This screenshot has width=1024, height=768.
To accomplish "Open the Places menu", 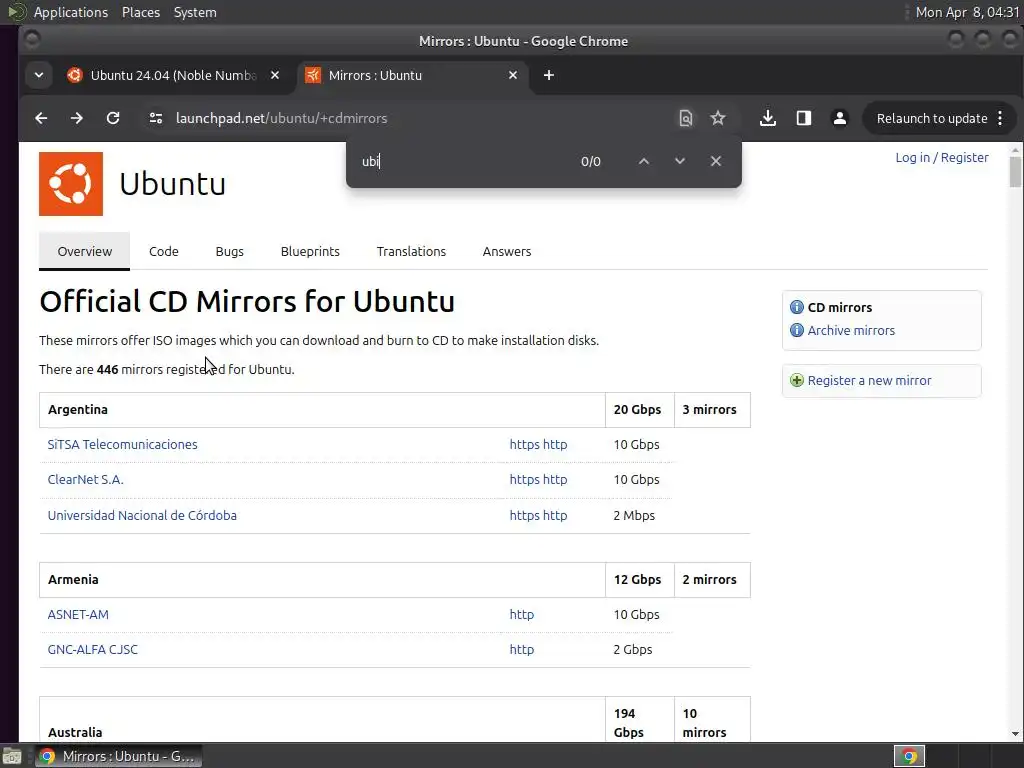I will 141,12.
